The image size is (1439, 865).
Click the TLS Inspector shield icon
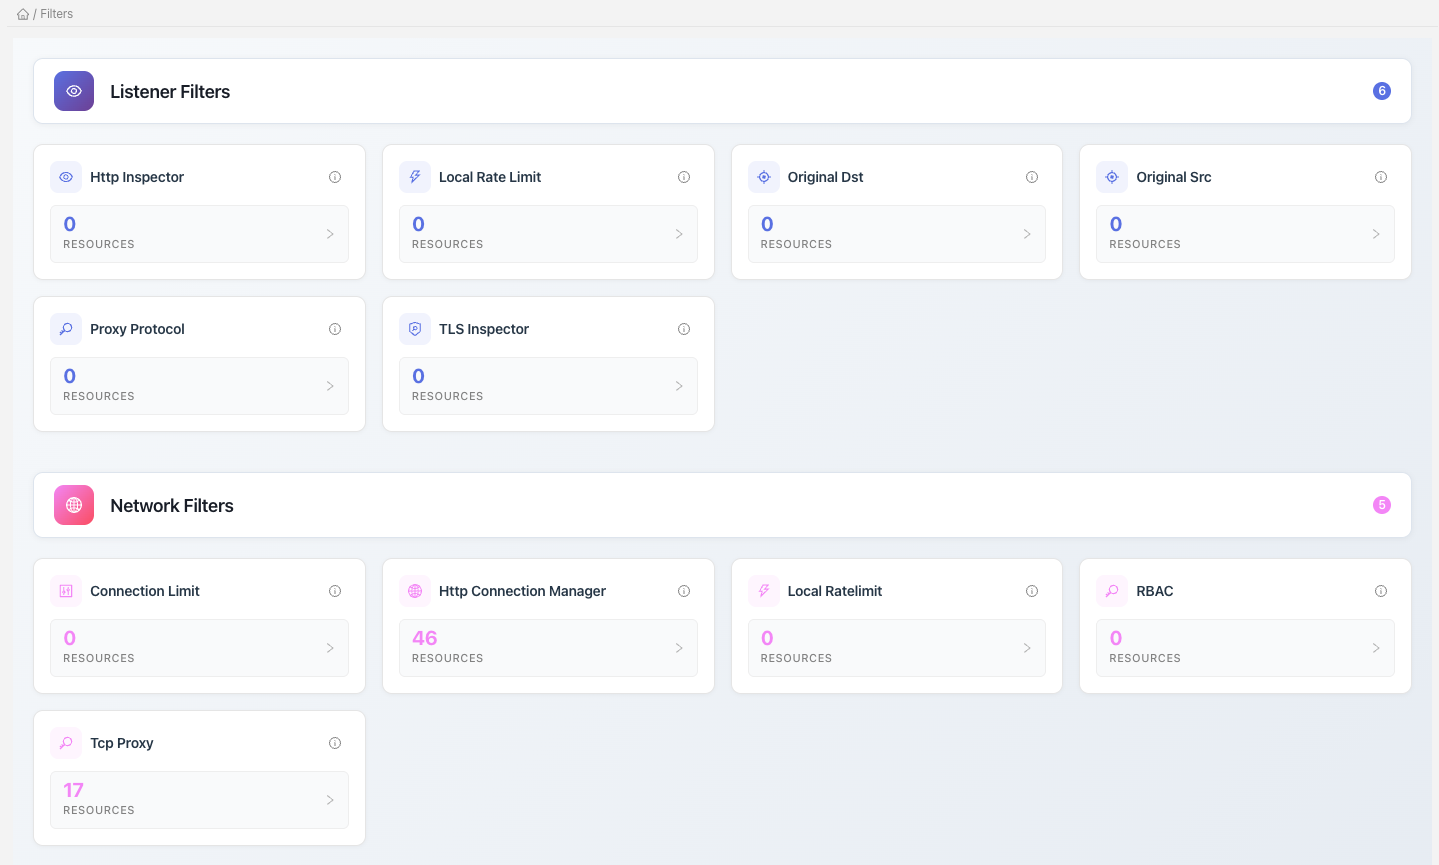[x=415, y=329]
